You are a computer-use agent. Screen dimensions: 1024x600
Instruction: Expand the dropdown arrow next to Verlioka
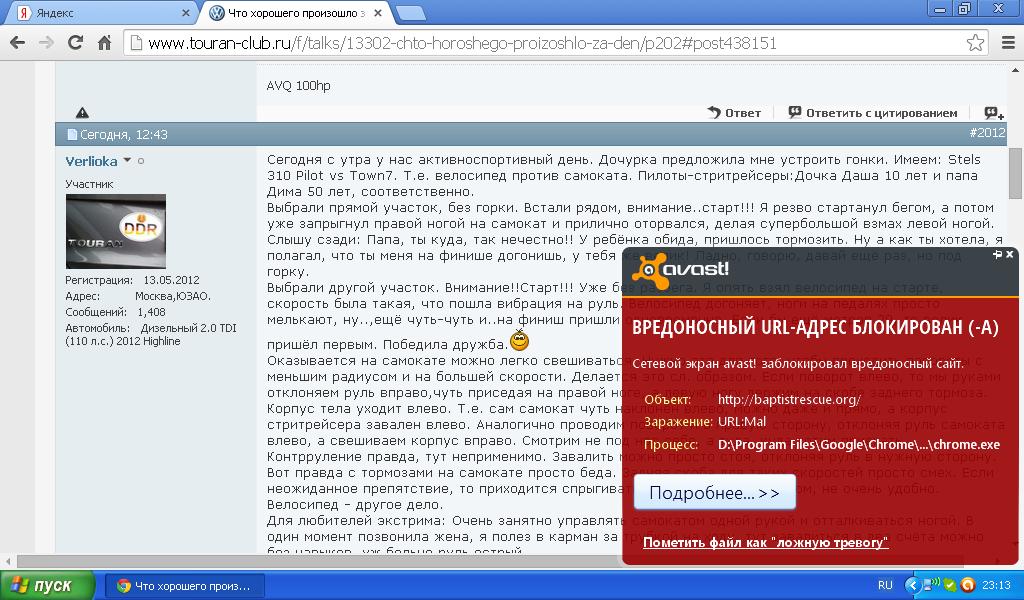[127, 160]
